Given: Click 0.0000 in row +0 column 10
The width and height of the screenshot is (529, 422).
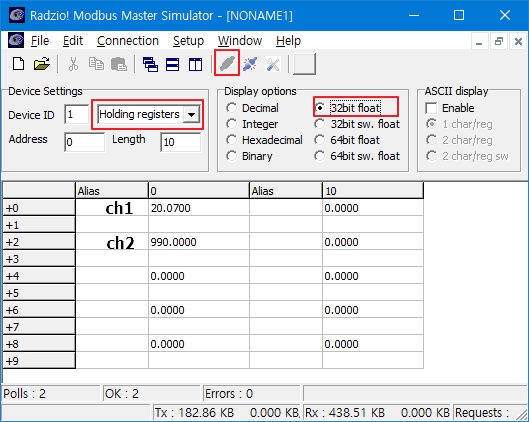Looking at the screenshot, I should pos(373,208).
